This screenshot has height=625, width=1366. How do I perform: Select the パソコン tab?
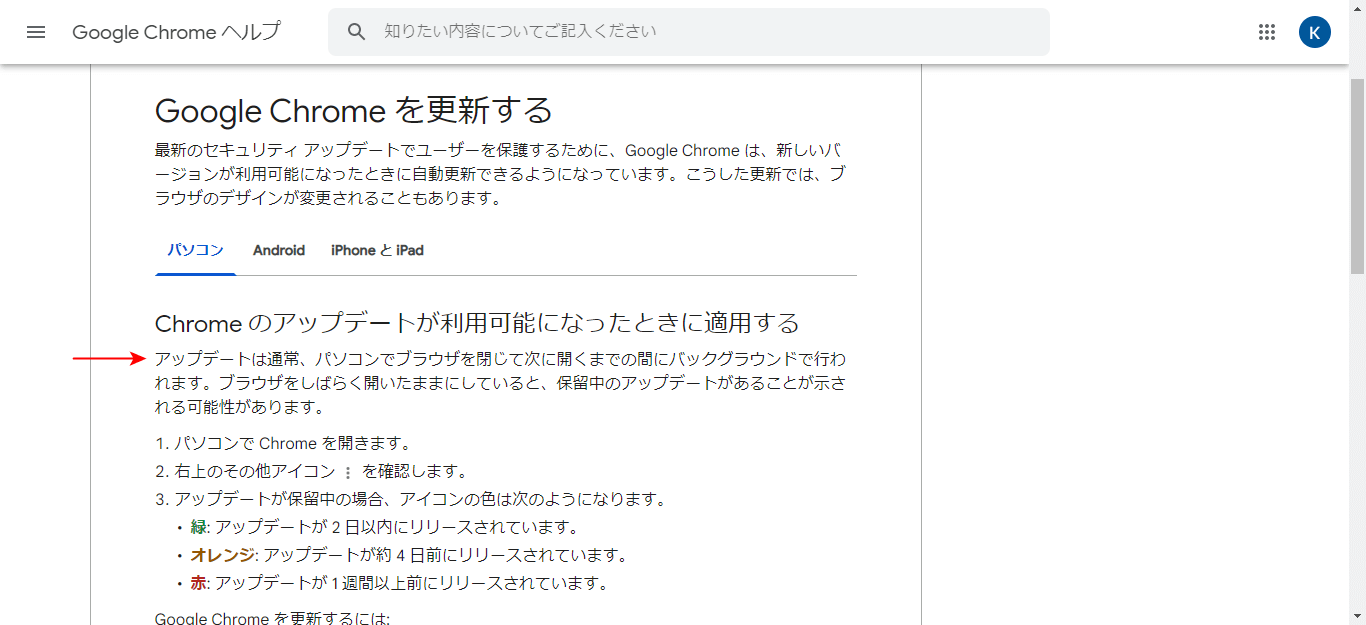tap(195, 250)
